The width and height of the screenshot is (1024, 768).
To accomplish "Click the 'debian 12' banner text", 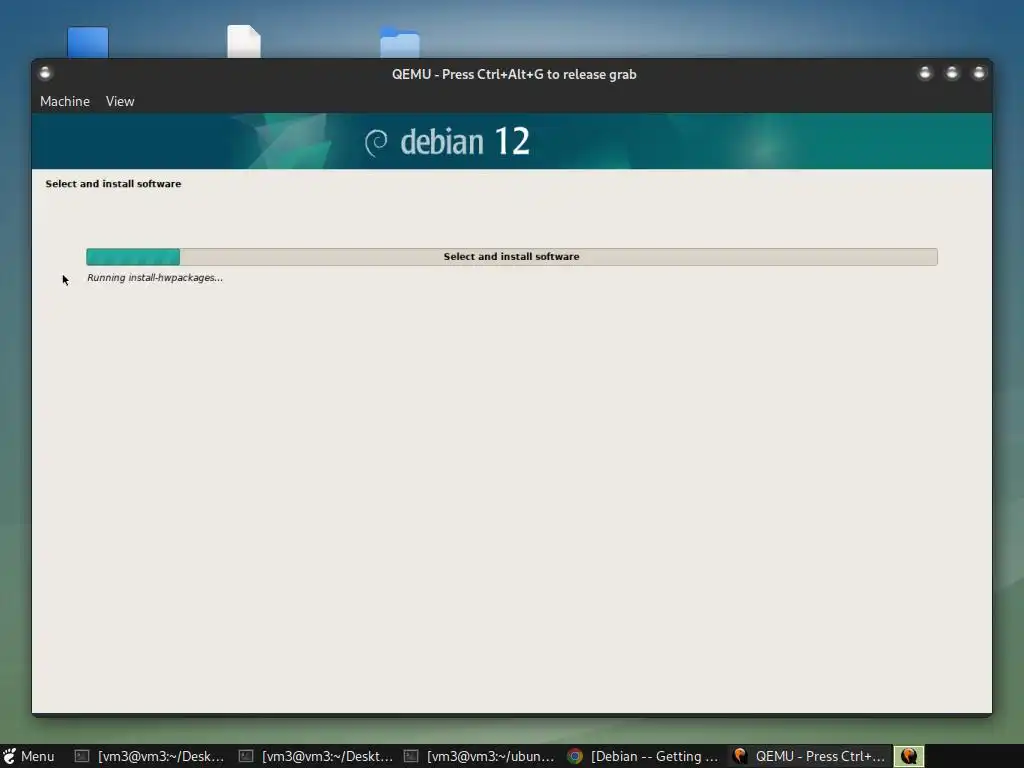I will pyautogui.click(x=464, y=142).
